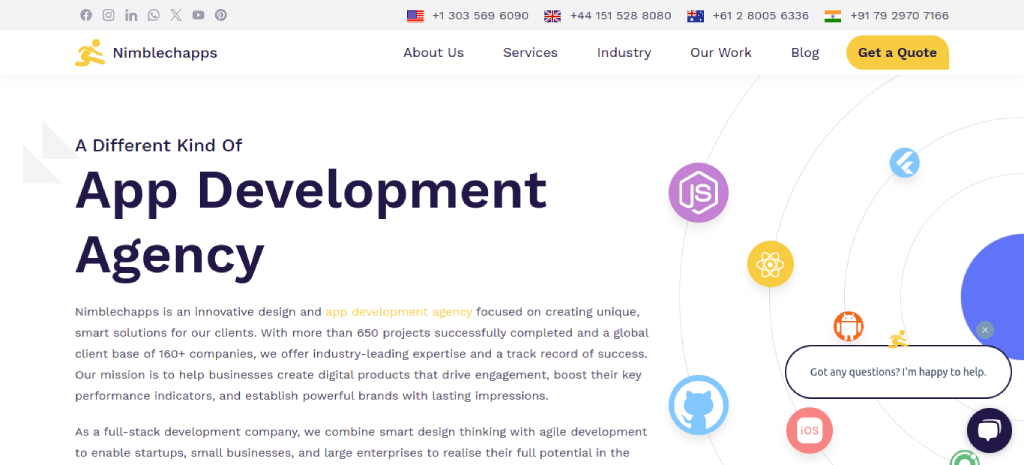Follow the 'app development agency' yellow link
1024x465 pixels.
coord(398,312)
